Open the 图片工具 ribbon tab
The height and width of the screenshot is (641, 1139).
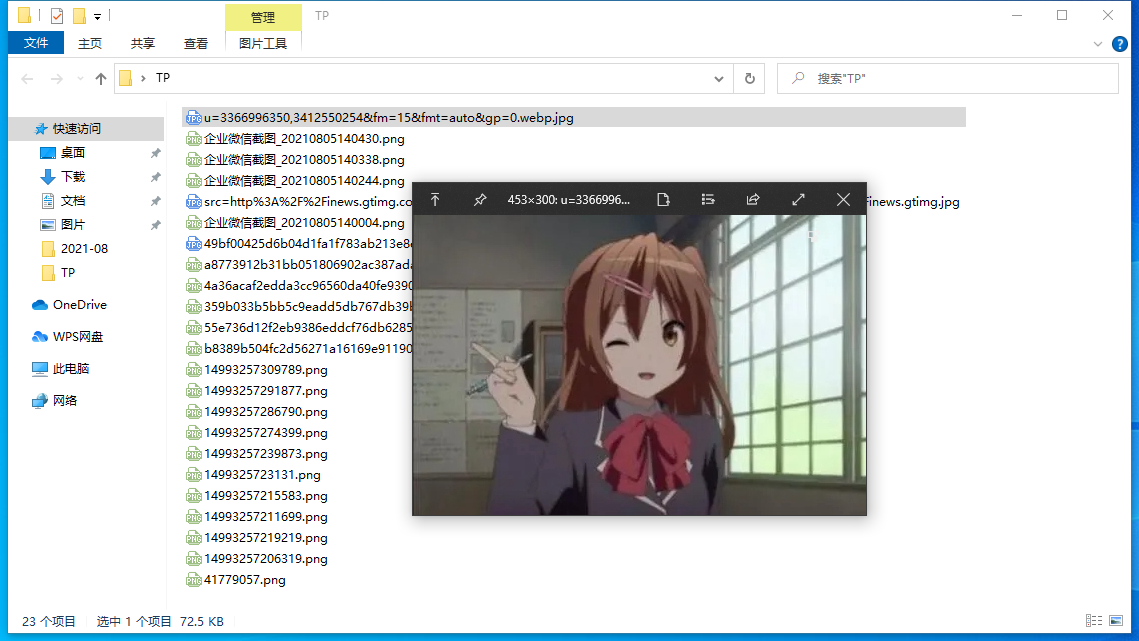pos(263,44)
